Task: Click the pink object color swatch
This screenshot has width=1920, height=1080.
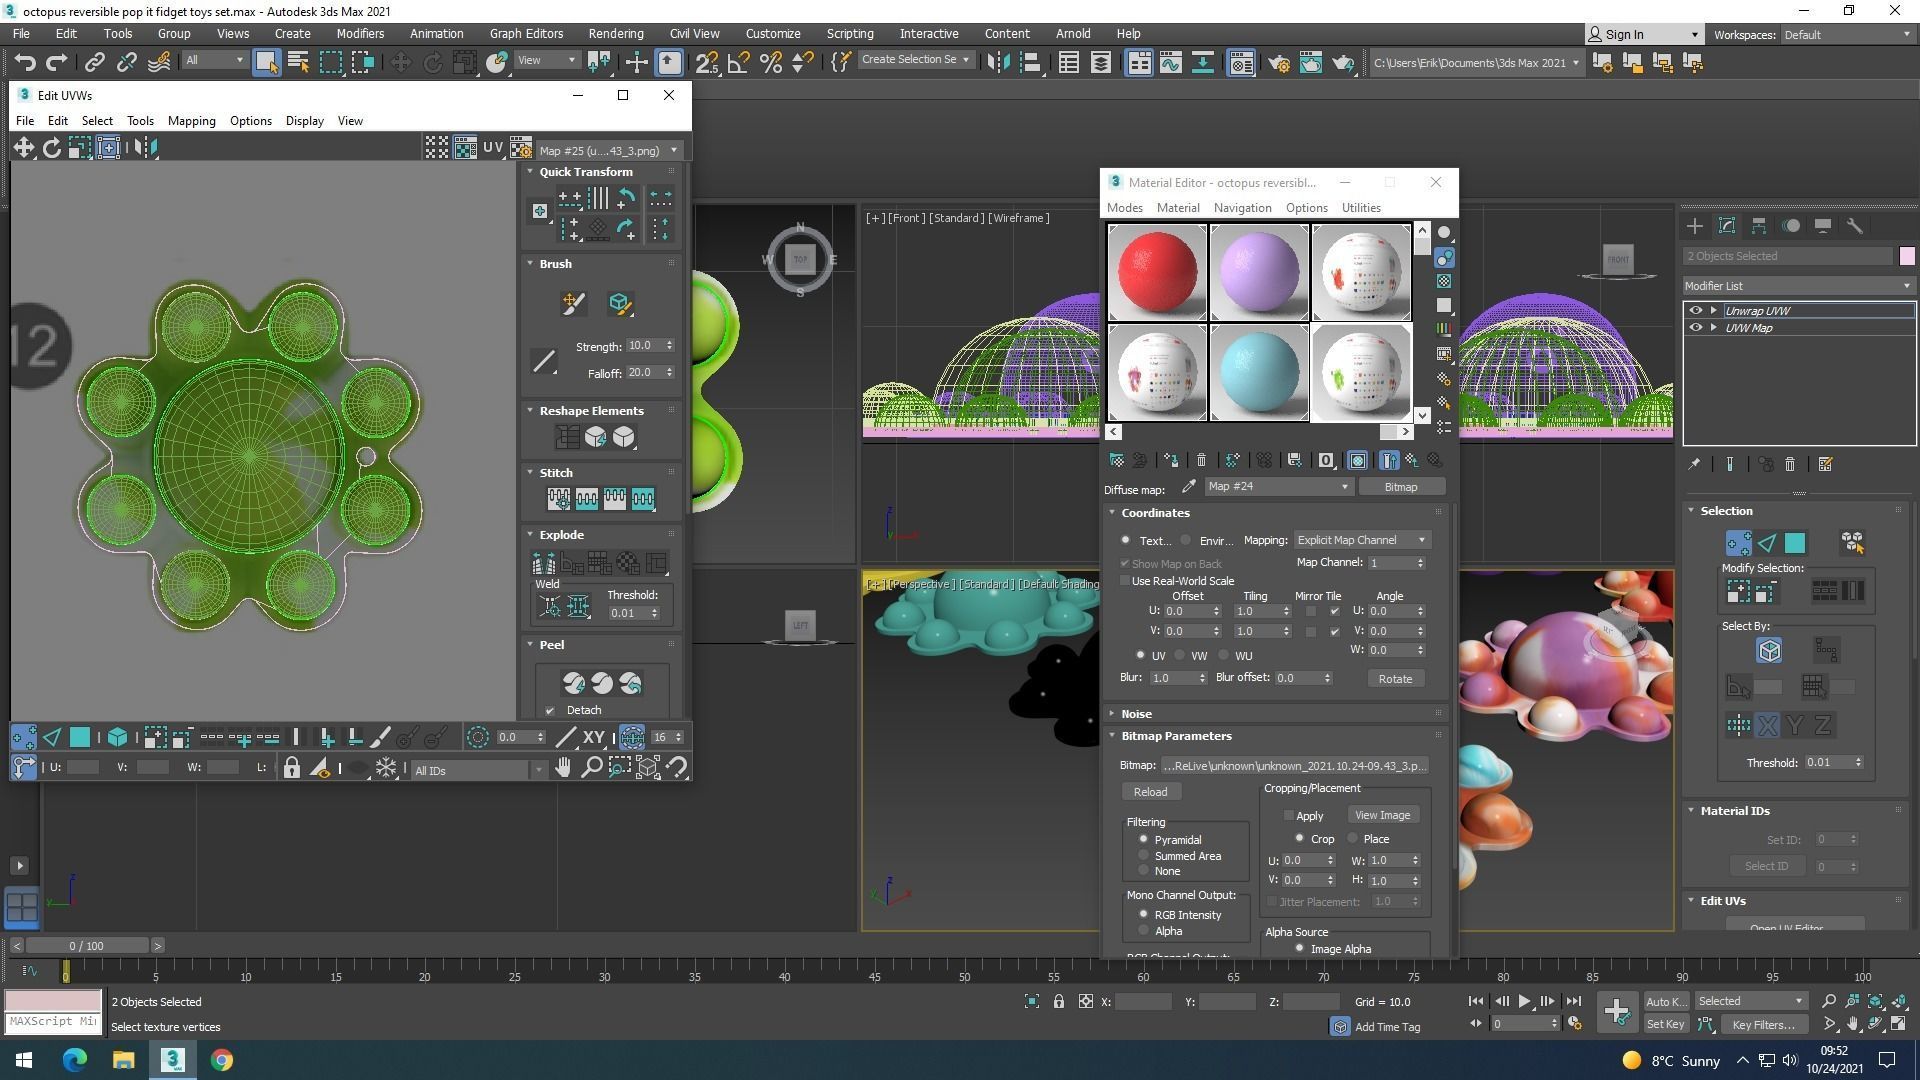Action: [x=1906, y=256]
